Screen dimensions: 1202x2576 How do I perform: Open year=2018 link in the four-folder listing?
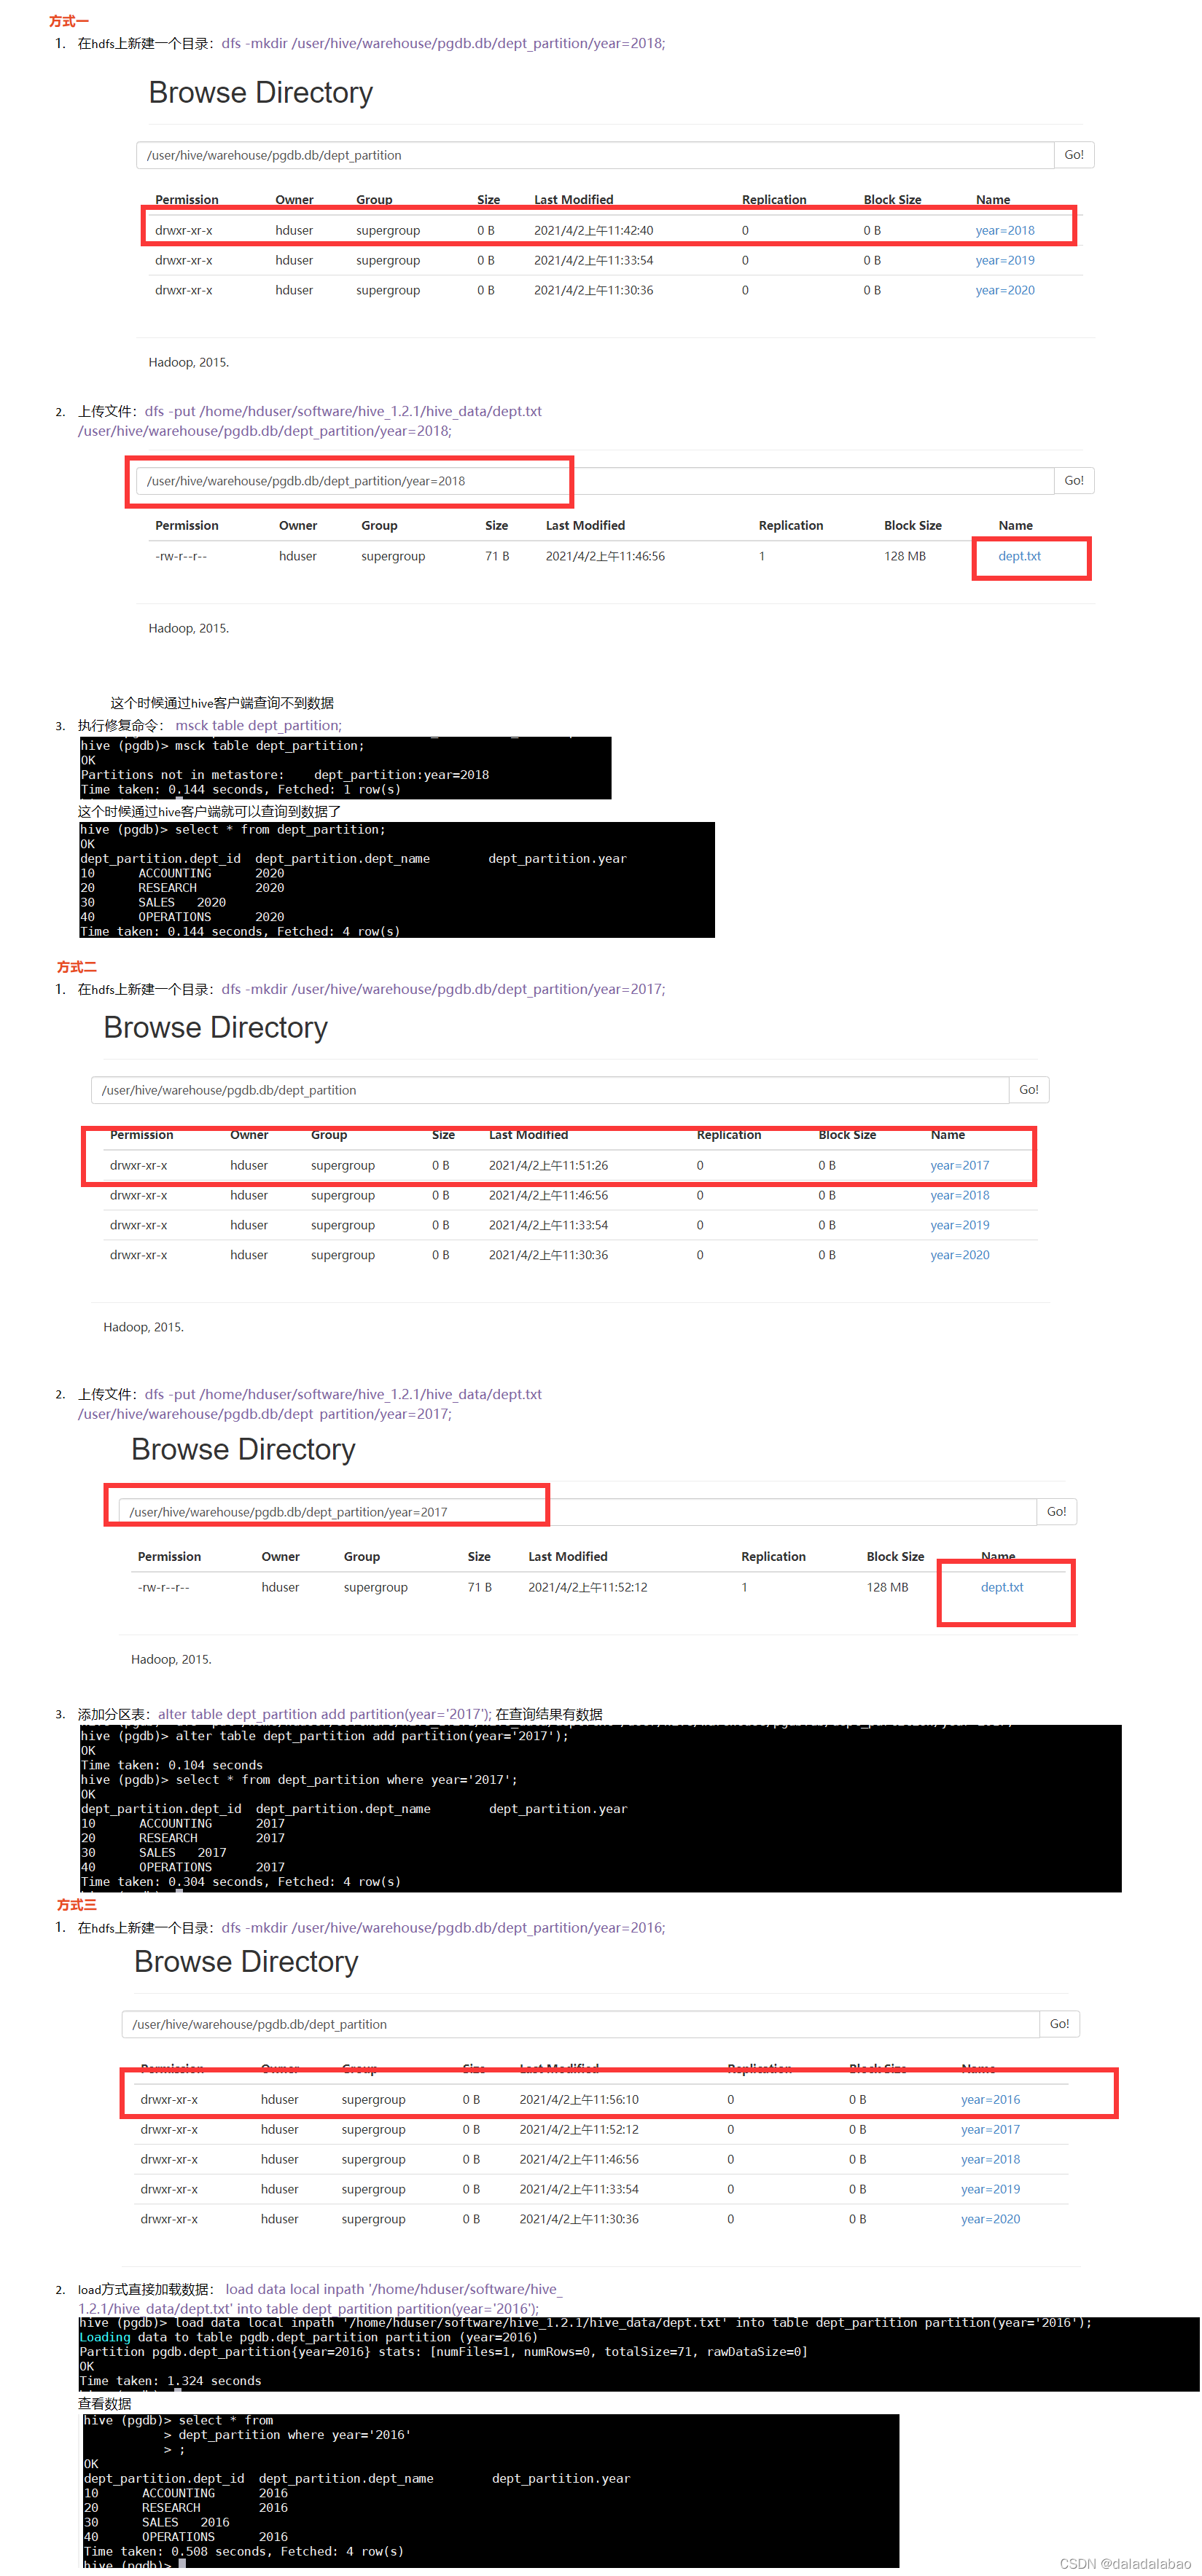click(x=960, y=1195)
